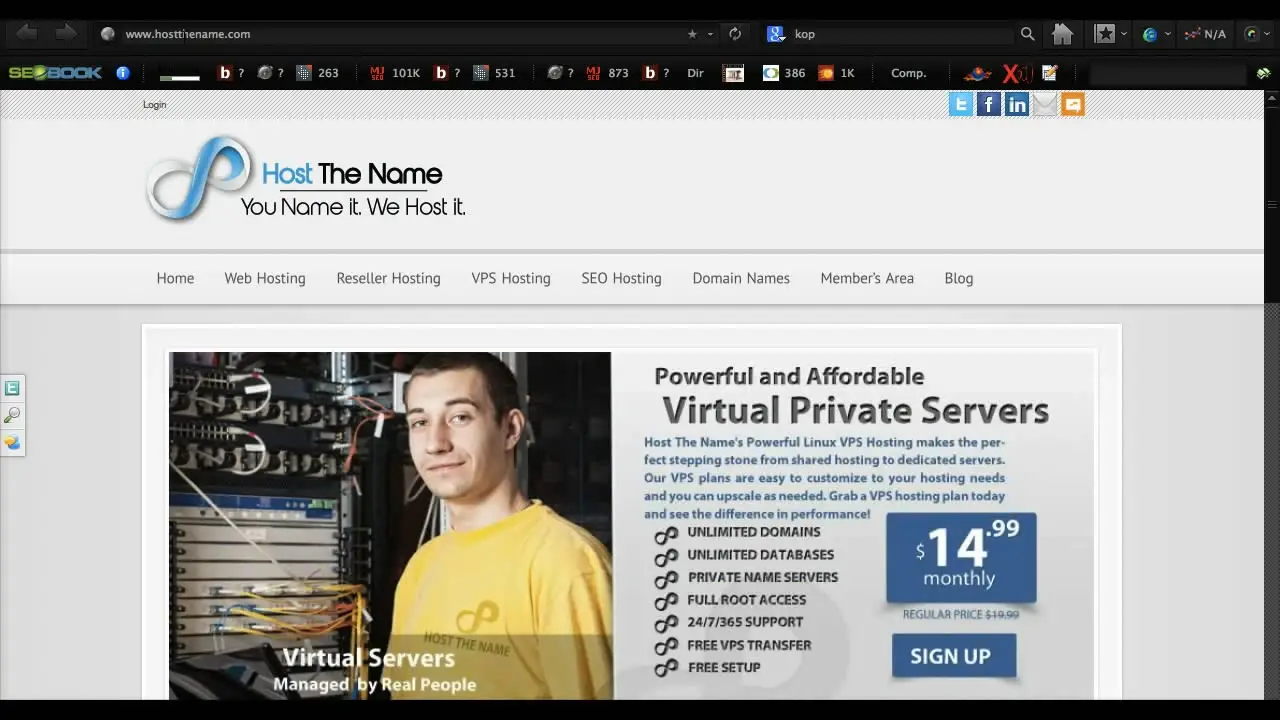Image resolution: width=1280 pixels, height=720 pixels.
Task: Click the Host The Name logo
Action: [305, 180]
